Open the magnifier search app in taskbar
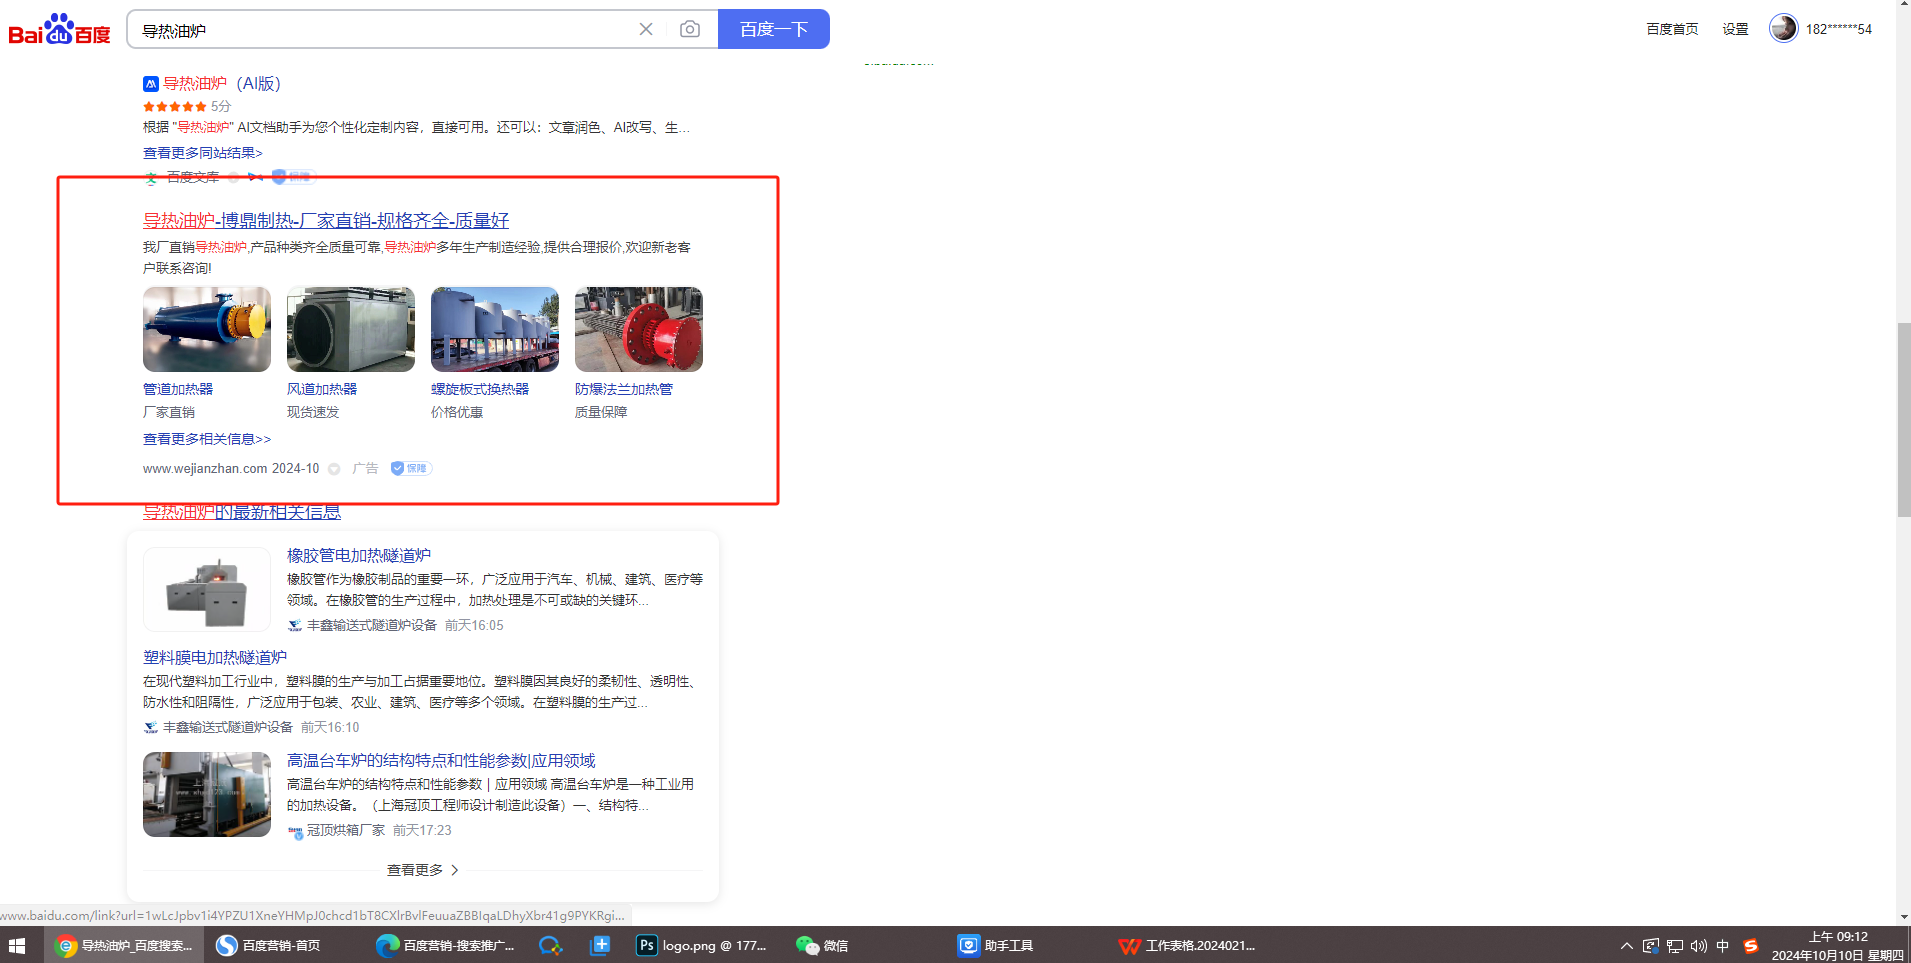Image resolution: width=1911 pixels, height=963 pixels. [550, 945]
